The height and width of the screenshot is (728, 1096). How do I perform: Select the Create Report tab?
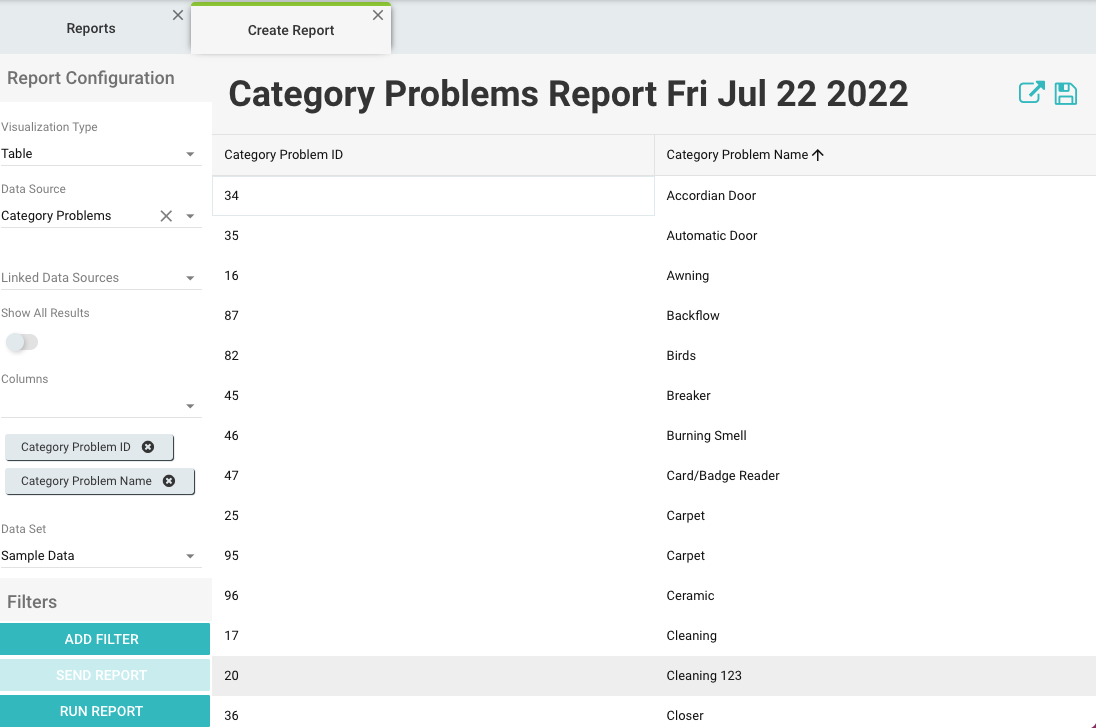click(291, 31)
